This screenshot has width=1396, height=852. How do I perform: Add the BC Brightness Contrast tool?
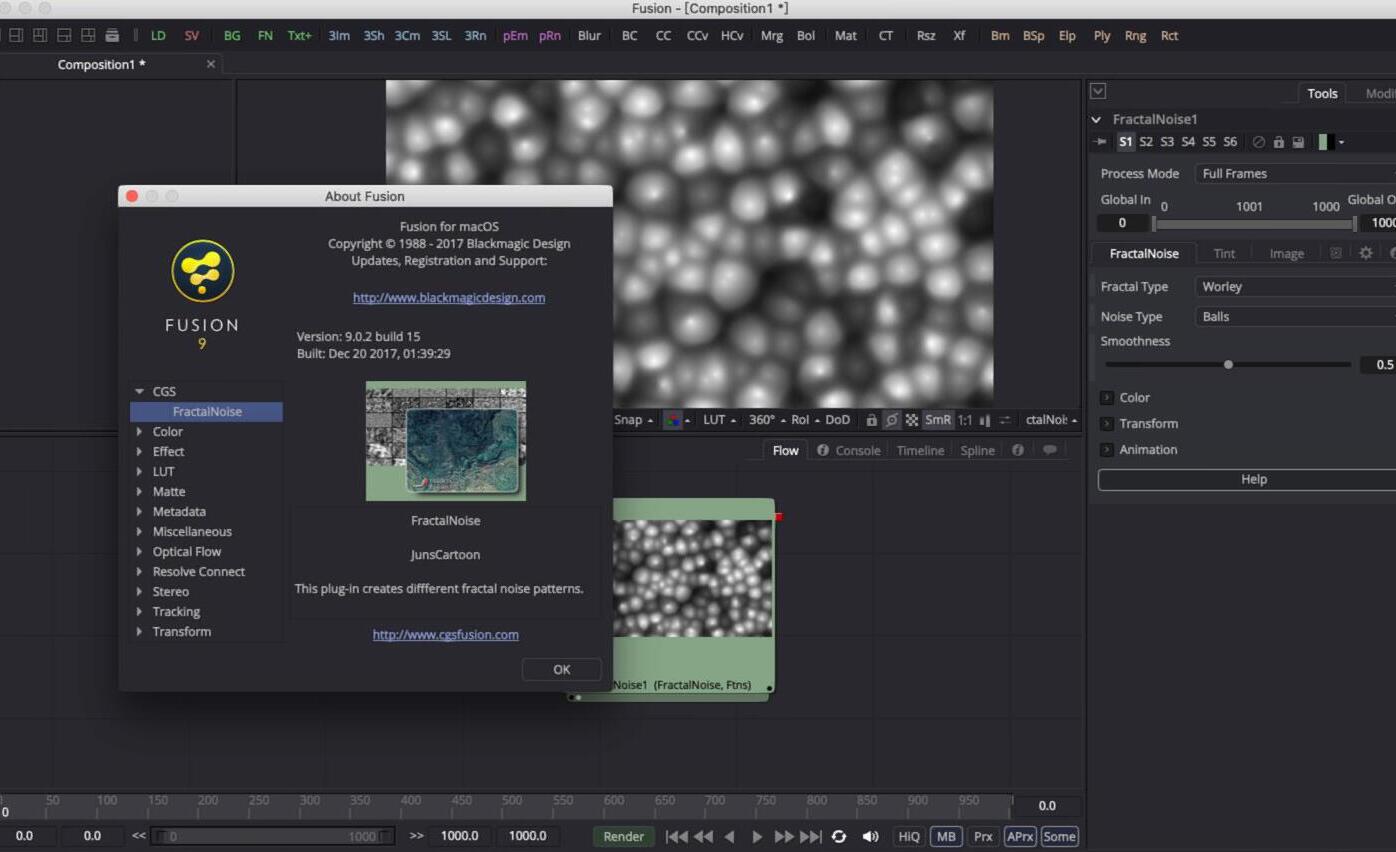point(630,35)
